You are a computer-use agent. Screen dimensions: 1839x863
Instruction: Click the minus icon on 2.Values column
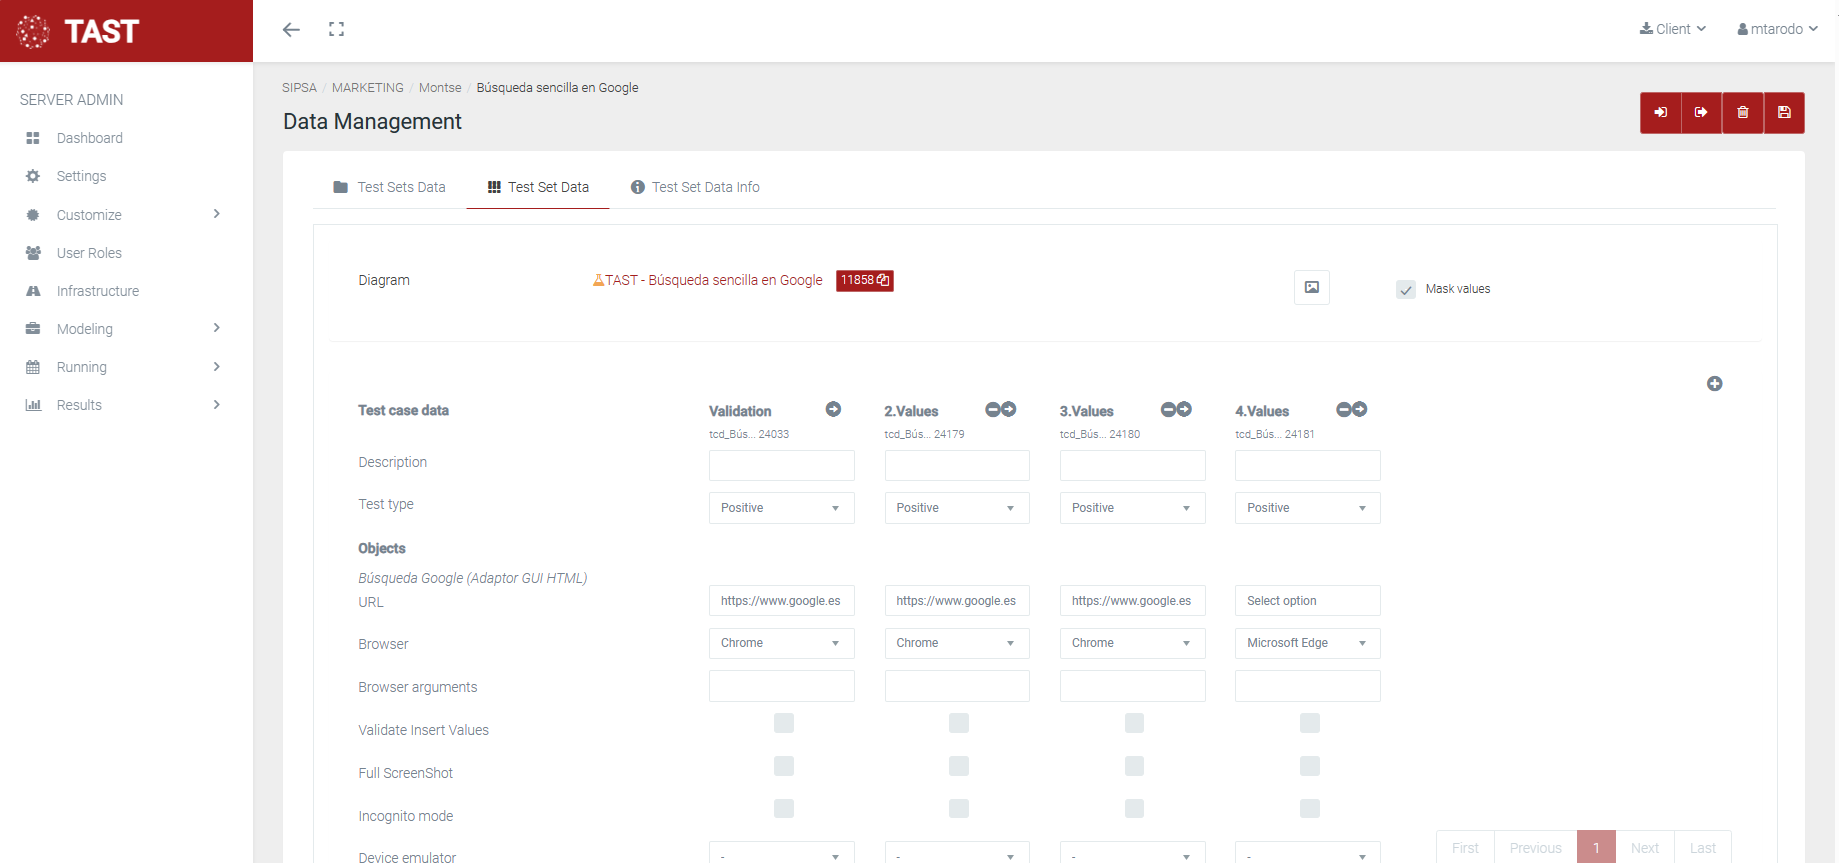click(993, 409)
